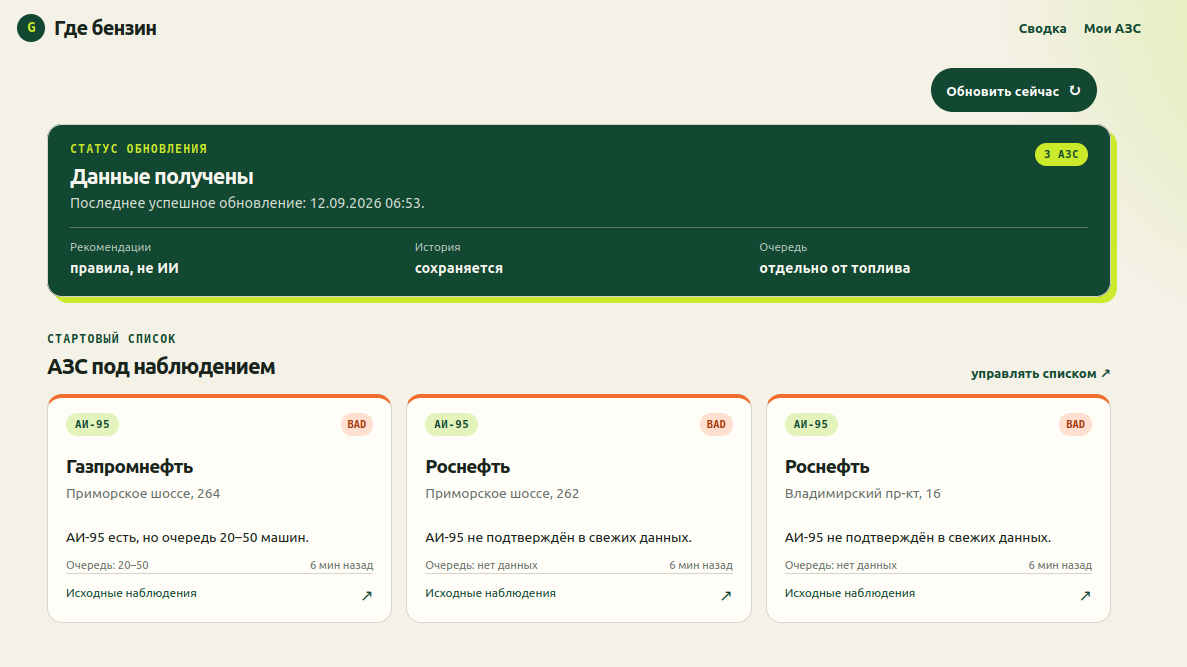Click the Обновить сейчас button
This screenshot has height=667, width=1187.
(1014, 90)
